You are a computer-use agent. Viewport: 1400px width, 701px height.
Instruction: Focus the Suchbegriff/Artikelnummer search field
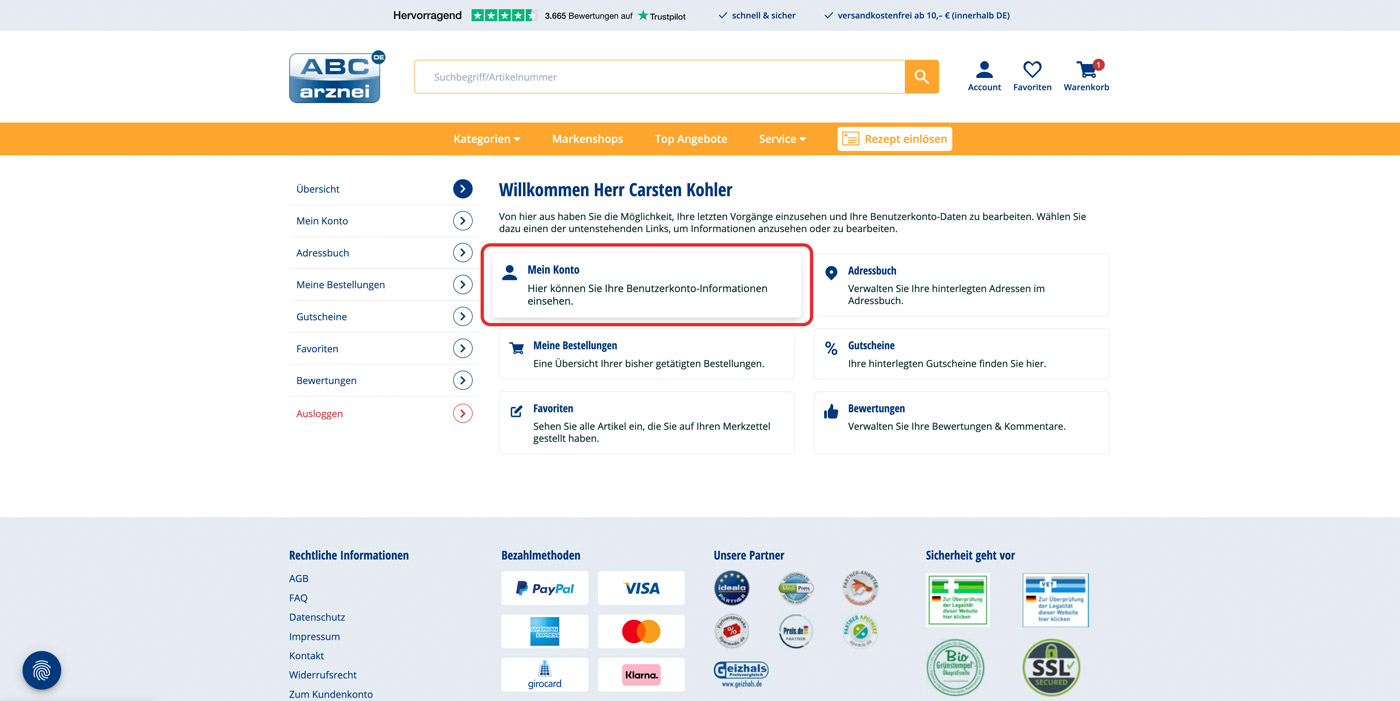pos(659,77)
